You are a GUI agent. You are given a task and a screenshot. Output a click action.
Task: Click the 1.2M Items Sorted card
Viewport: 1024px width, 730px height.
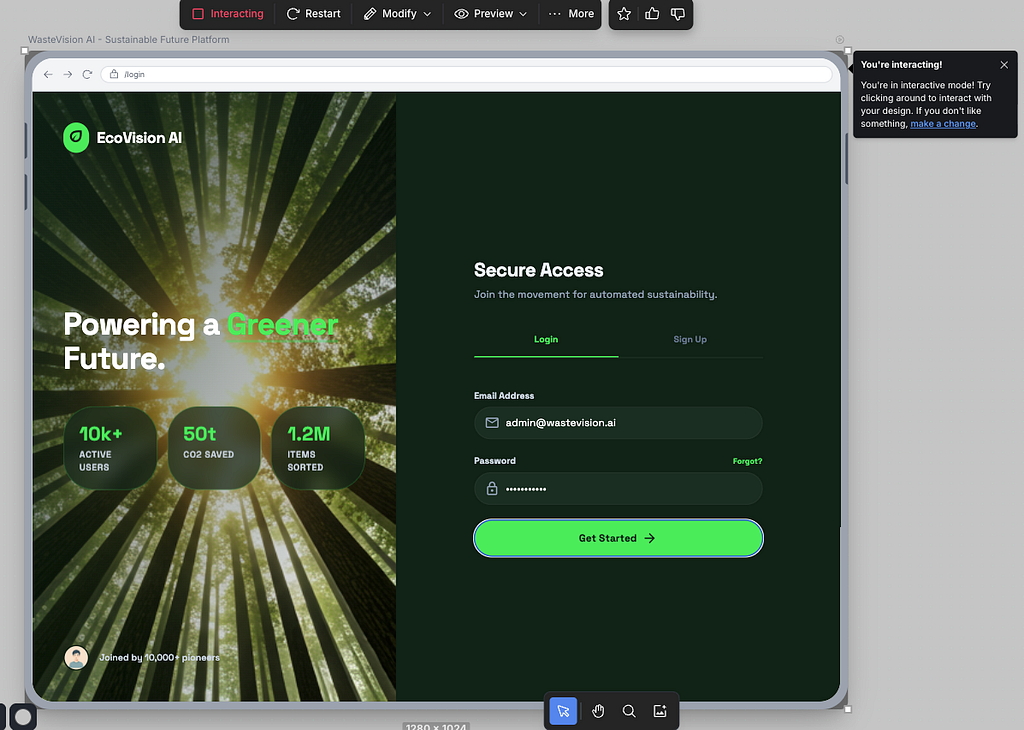[x=318, y=448]
